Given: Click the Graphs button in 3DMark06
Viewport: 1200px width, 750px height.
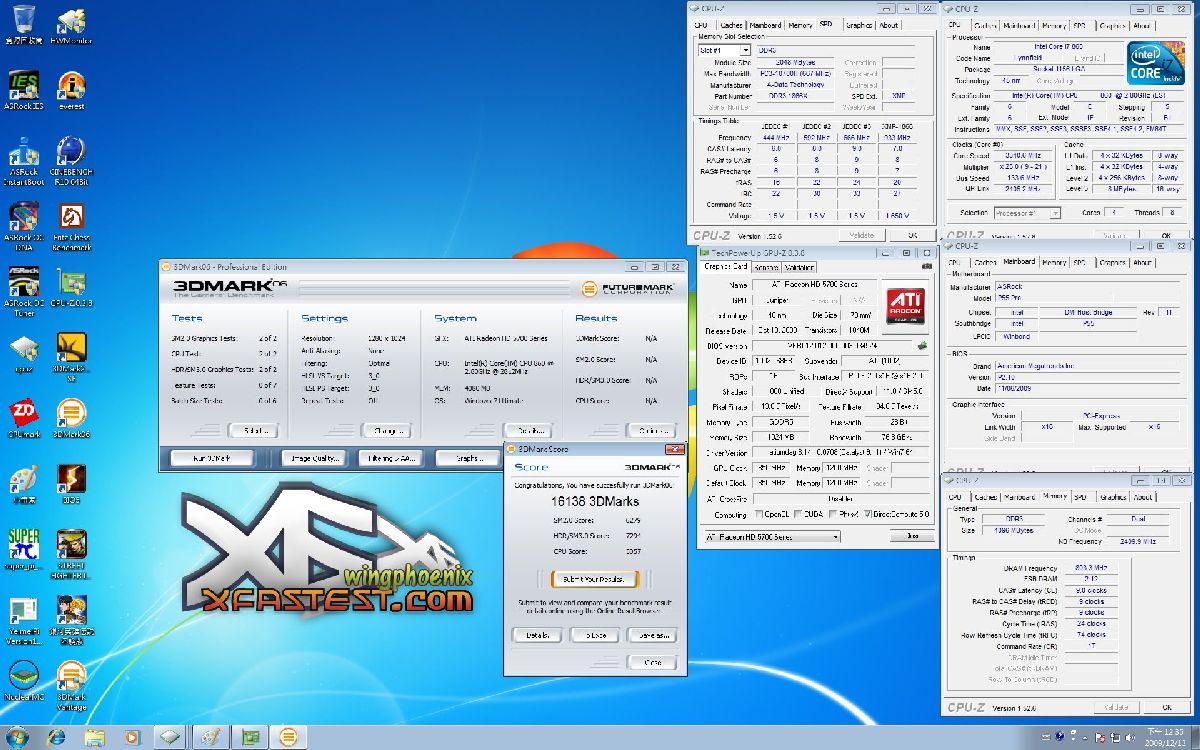Looking at the screenshot, I should click(x=470, y=458).
